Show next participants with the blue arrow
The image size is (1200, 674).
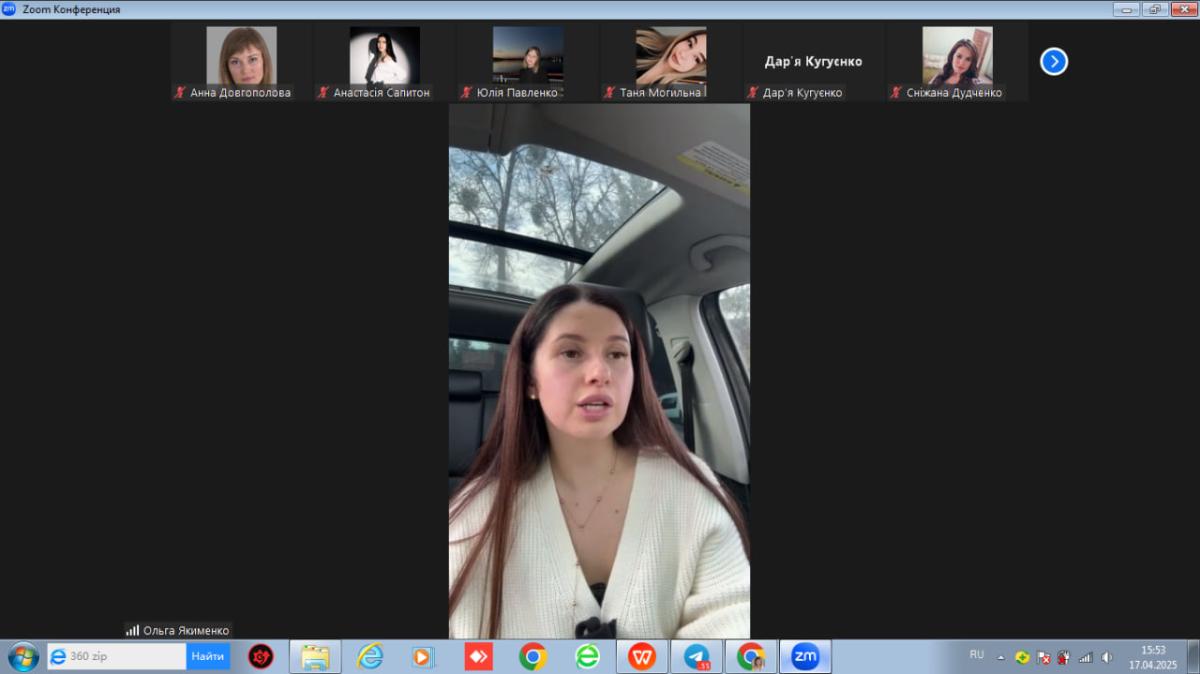(x=1053, y=62)
